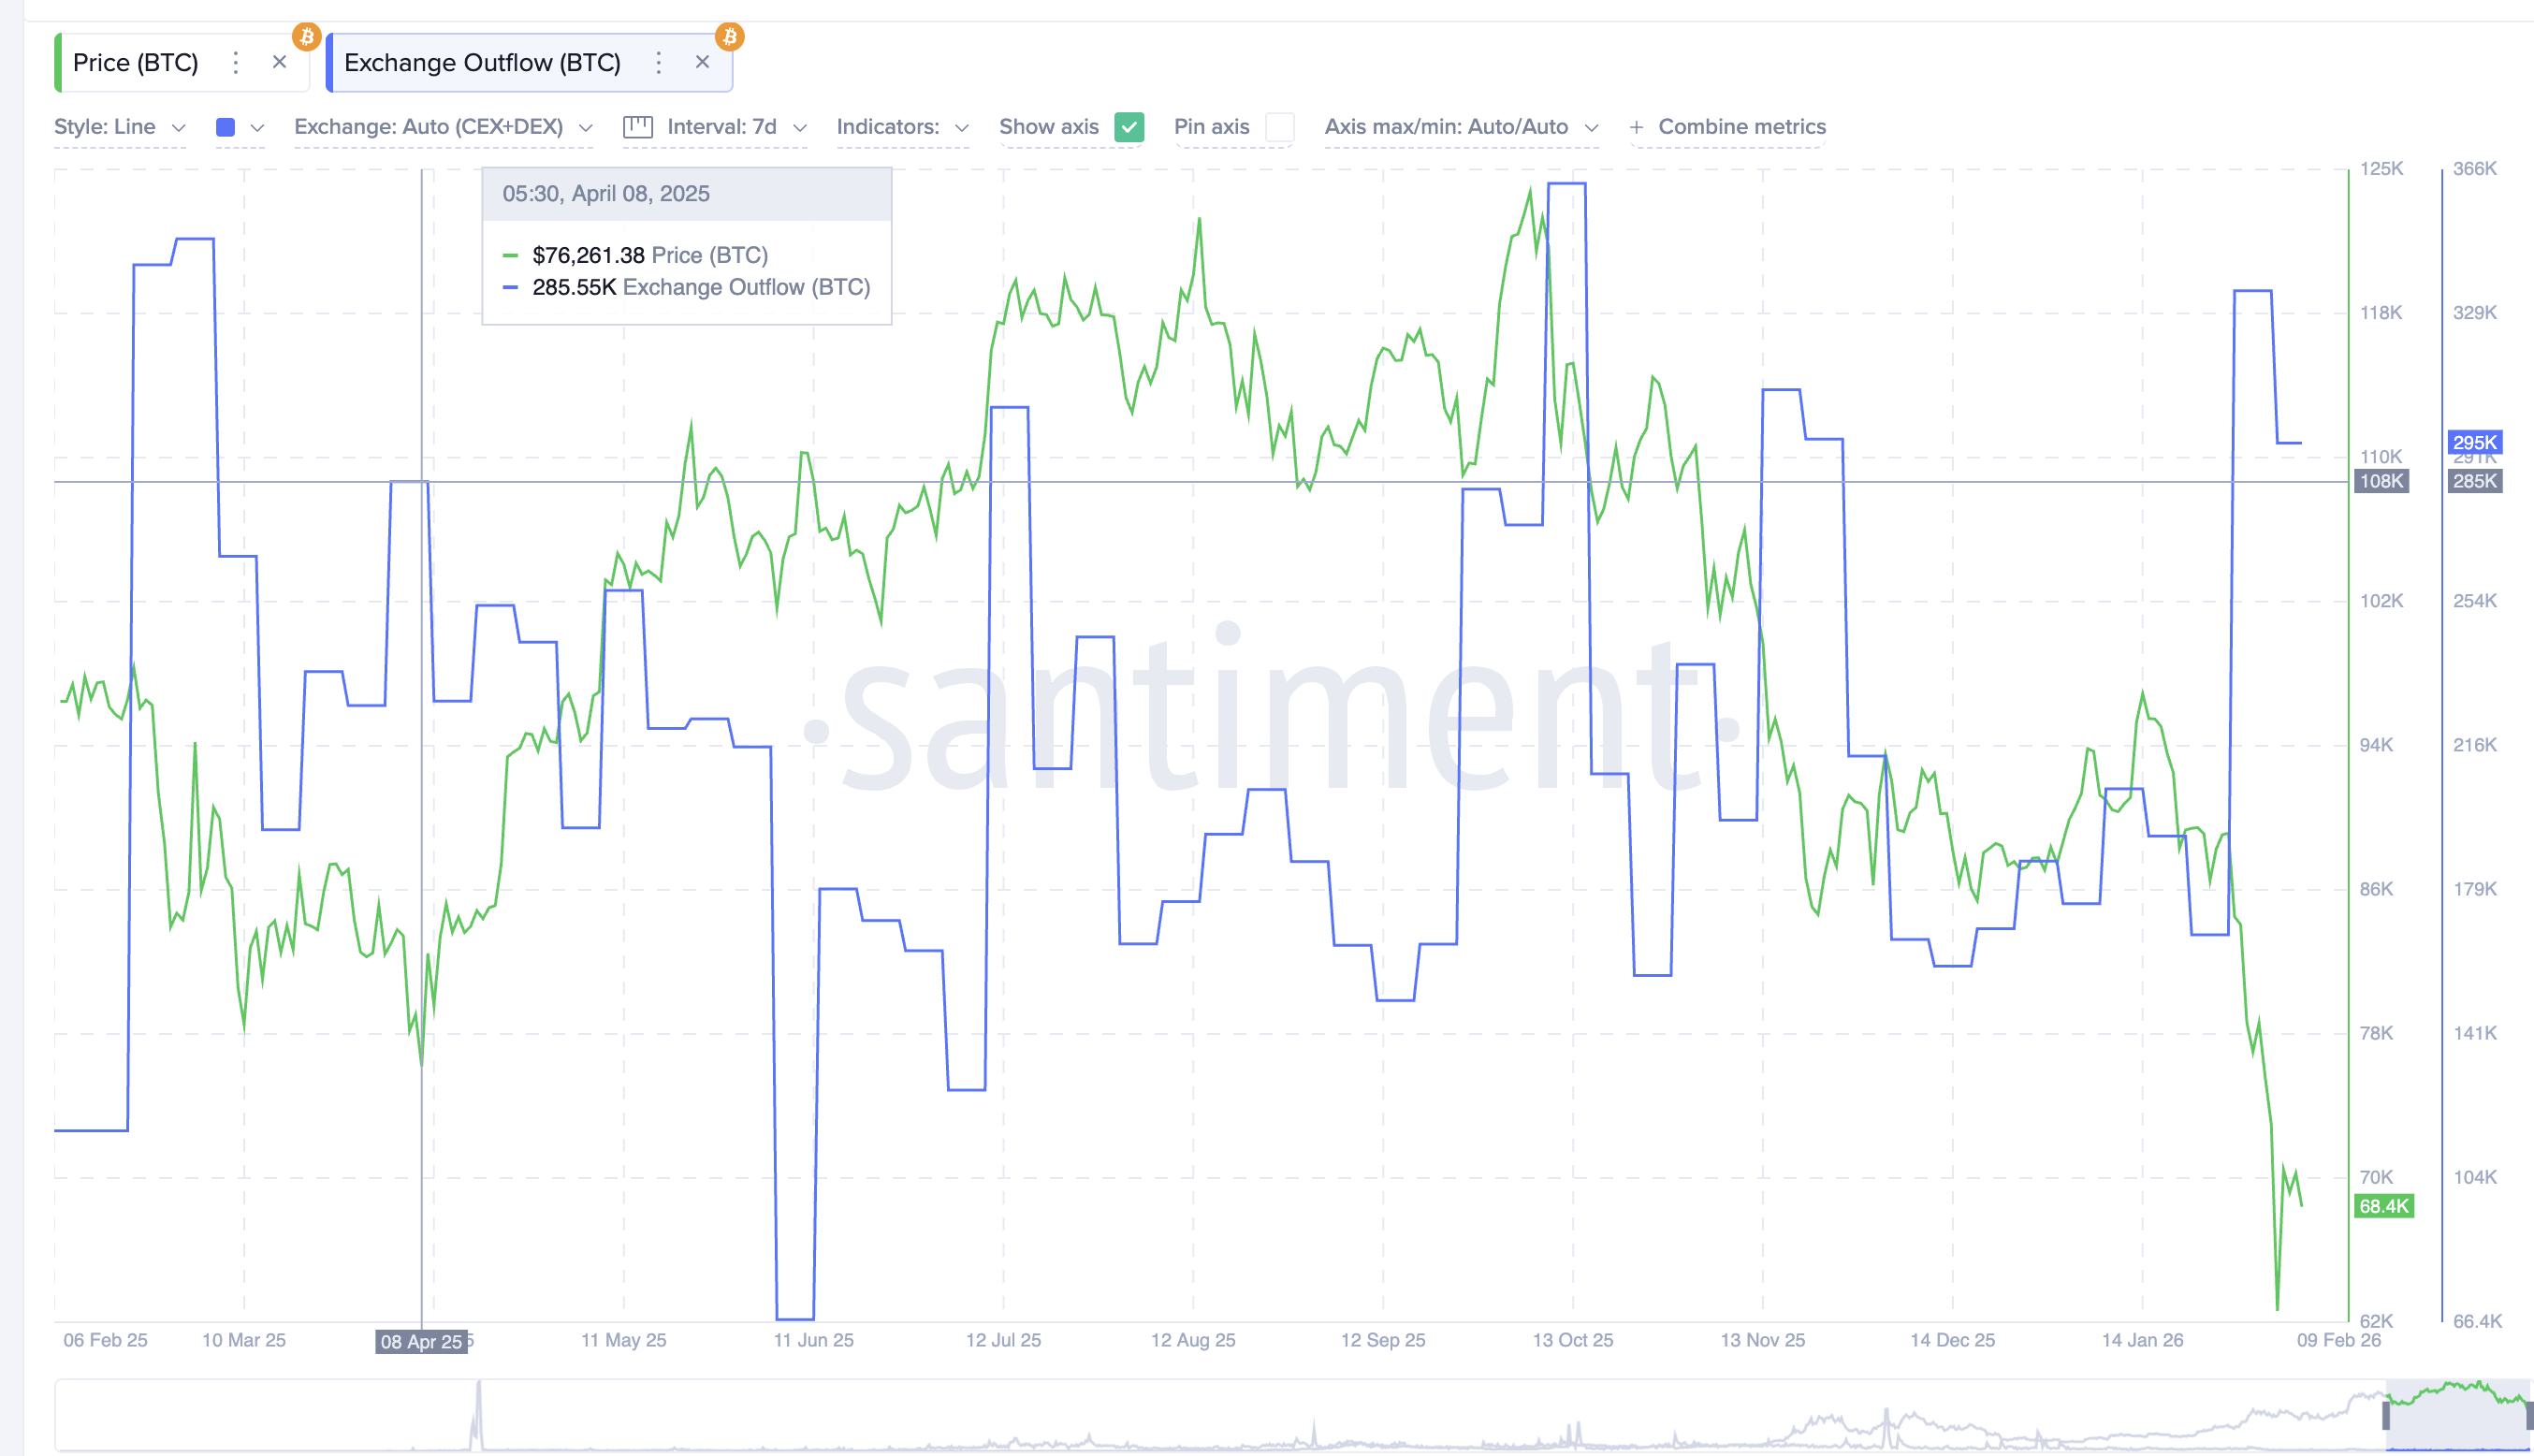
Task: Click Bitcoin badge on Price tab
Action: 306,37
